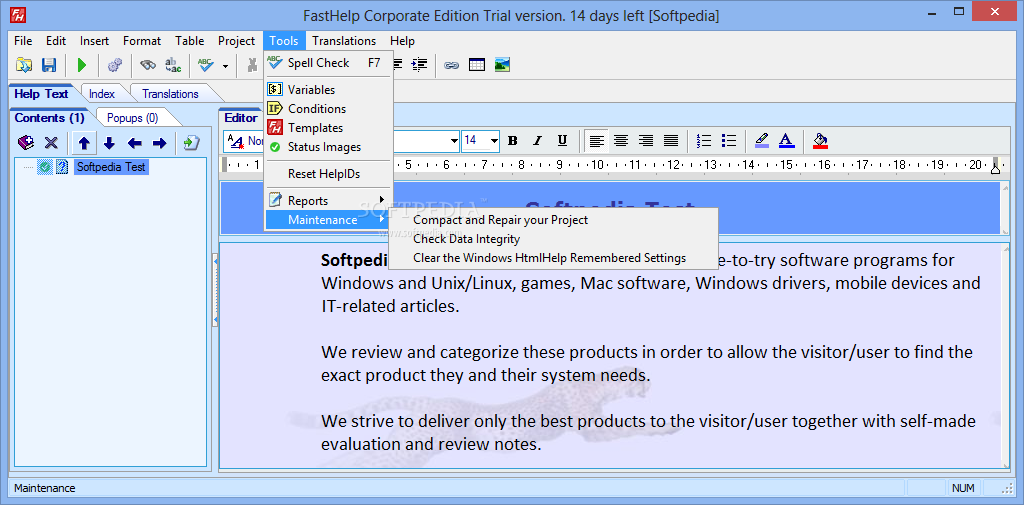Image resolution: width=1024 pixels, height=505 pixels.
Task: Toggle Italic formatting
Action: pyautogui.click(x=537, y=140)
